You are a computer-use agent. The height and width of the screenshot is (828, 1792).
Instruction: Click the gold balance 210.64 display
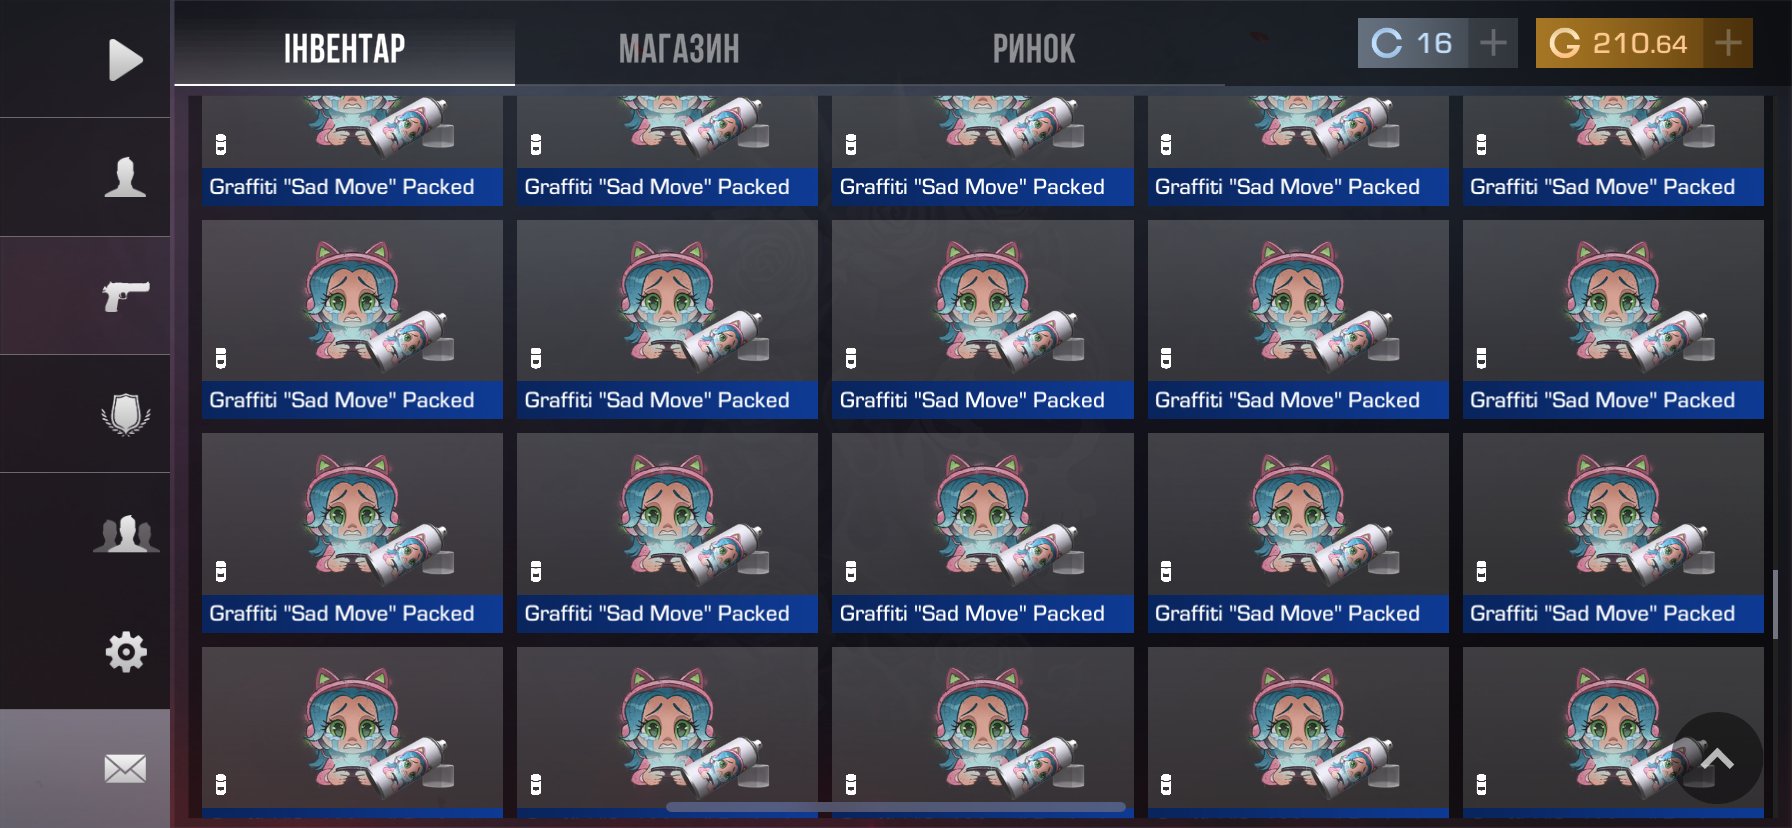1619,43
